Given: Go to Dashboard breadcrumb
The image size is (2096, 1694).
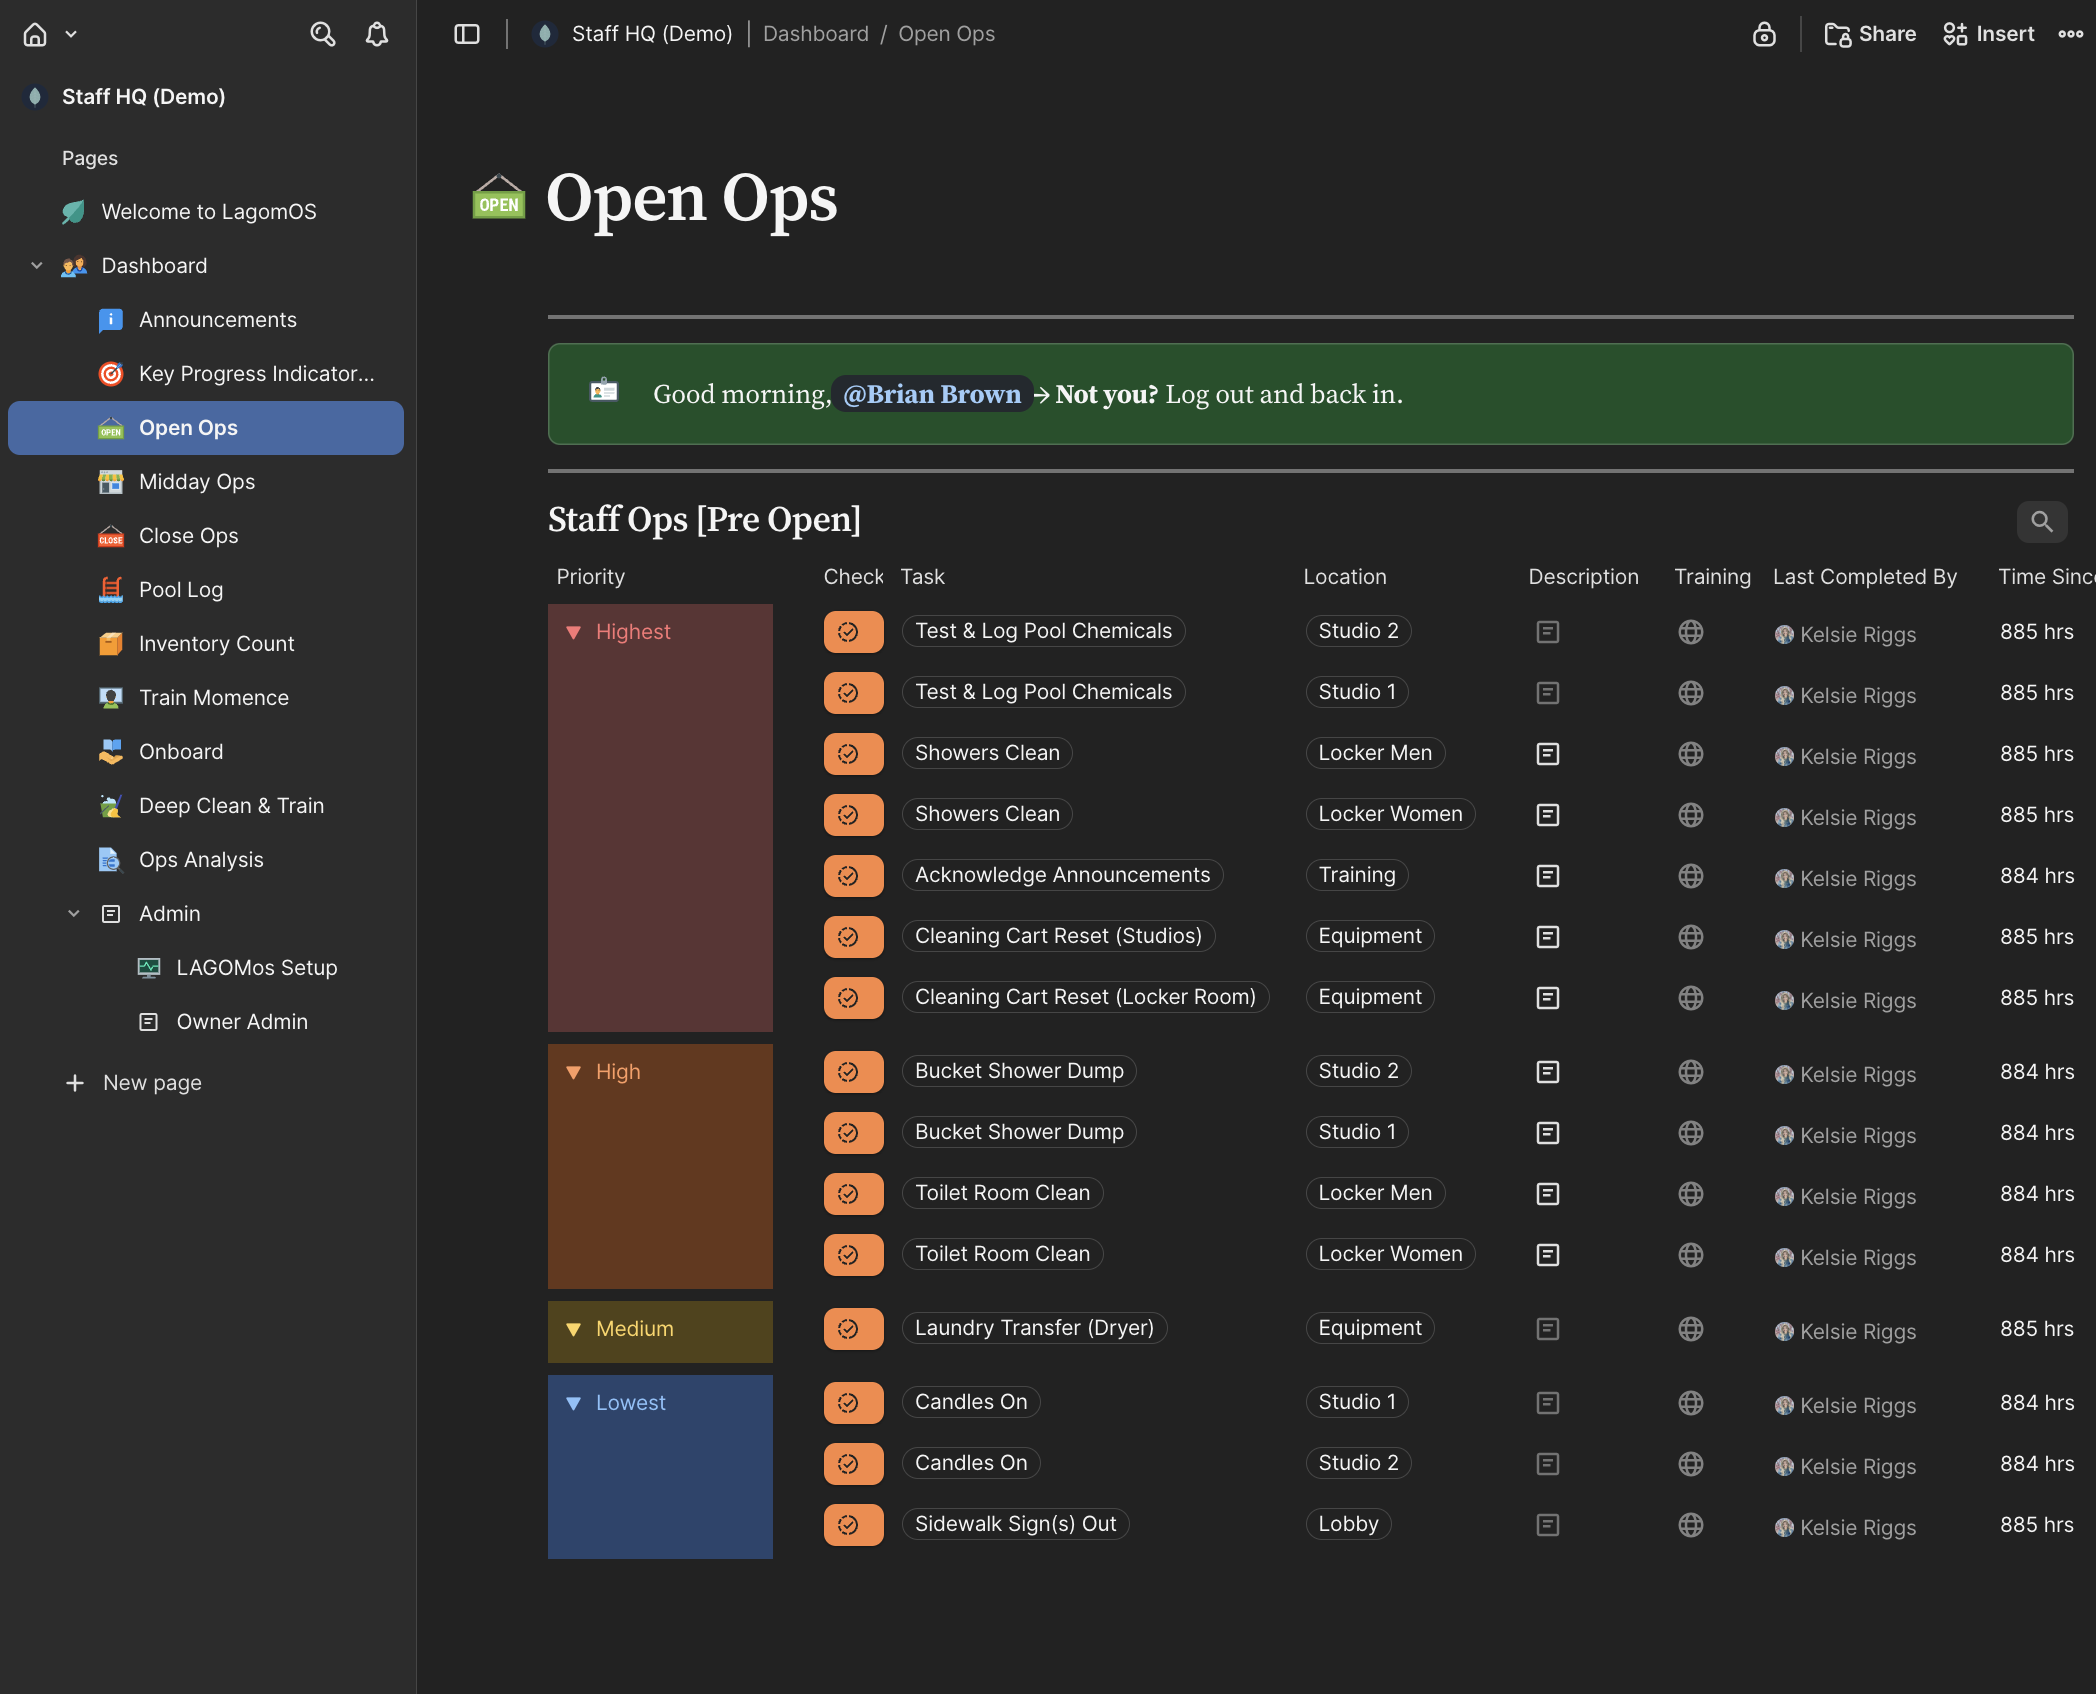Looking at the screenshot, I should point(816,34).
